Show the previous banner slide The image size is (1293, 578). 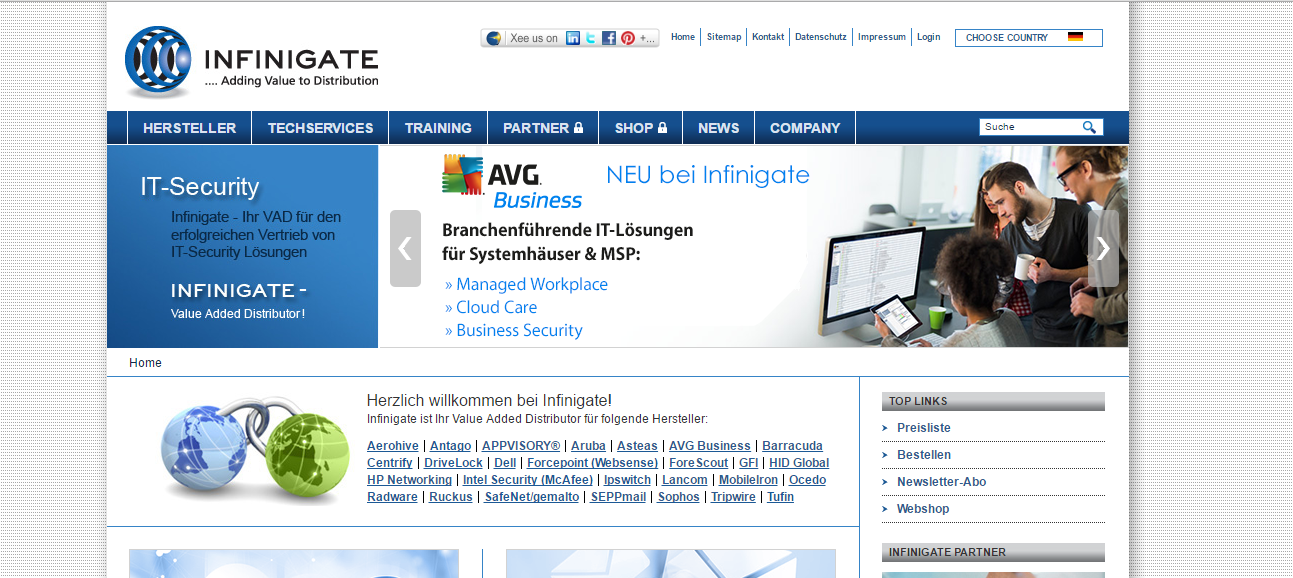coord(405,248)
